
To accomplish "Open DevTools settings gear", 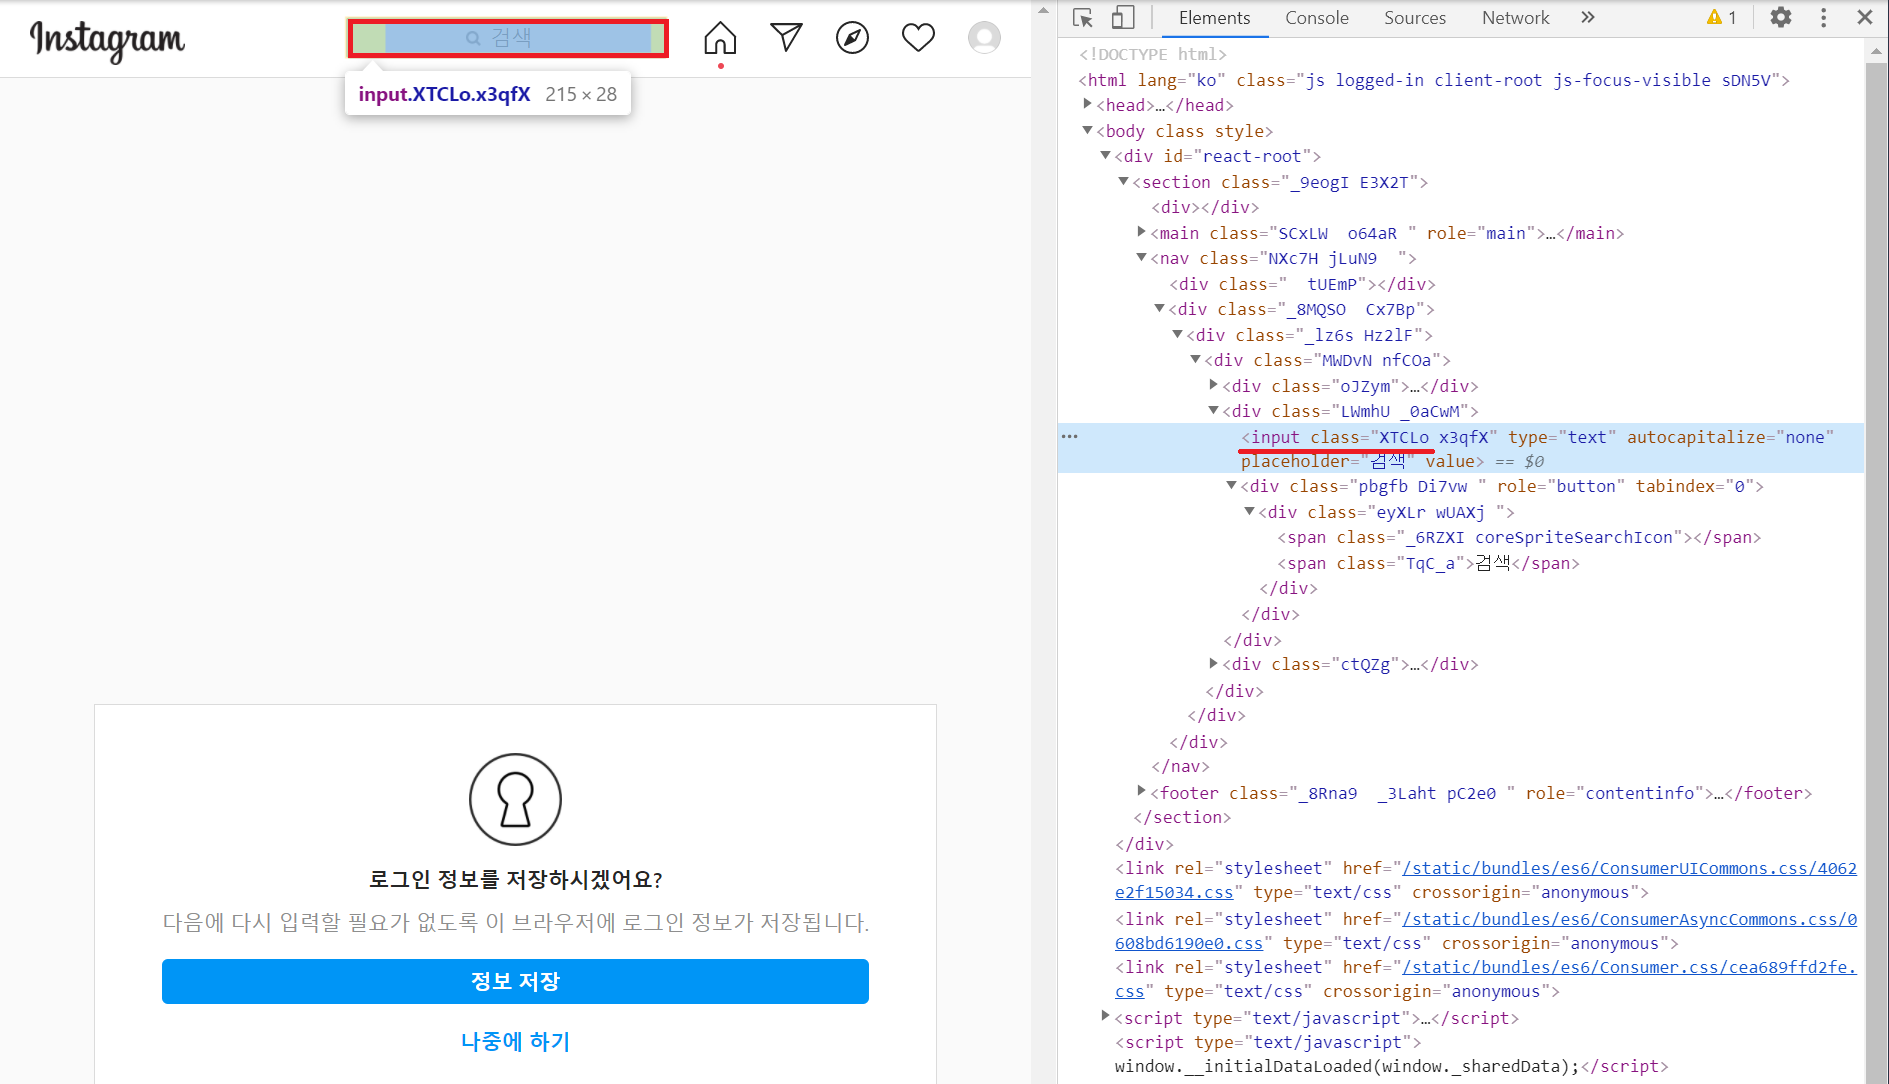I will click(x=1780, y=18).
